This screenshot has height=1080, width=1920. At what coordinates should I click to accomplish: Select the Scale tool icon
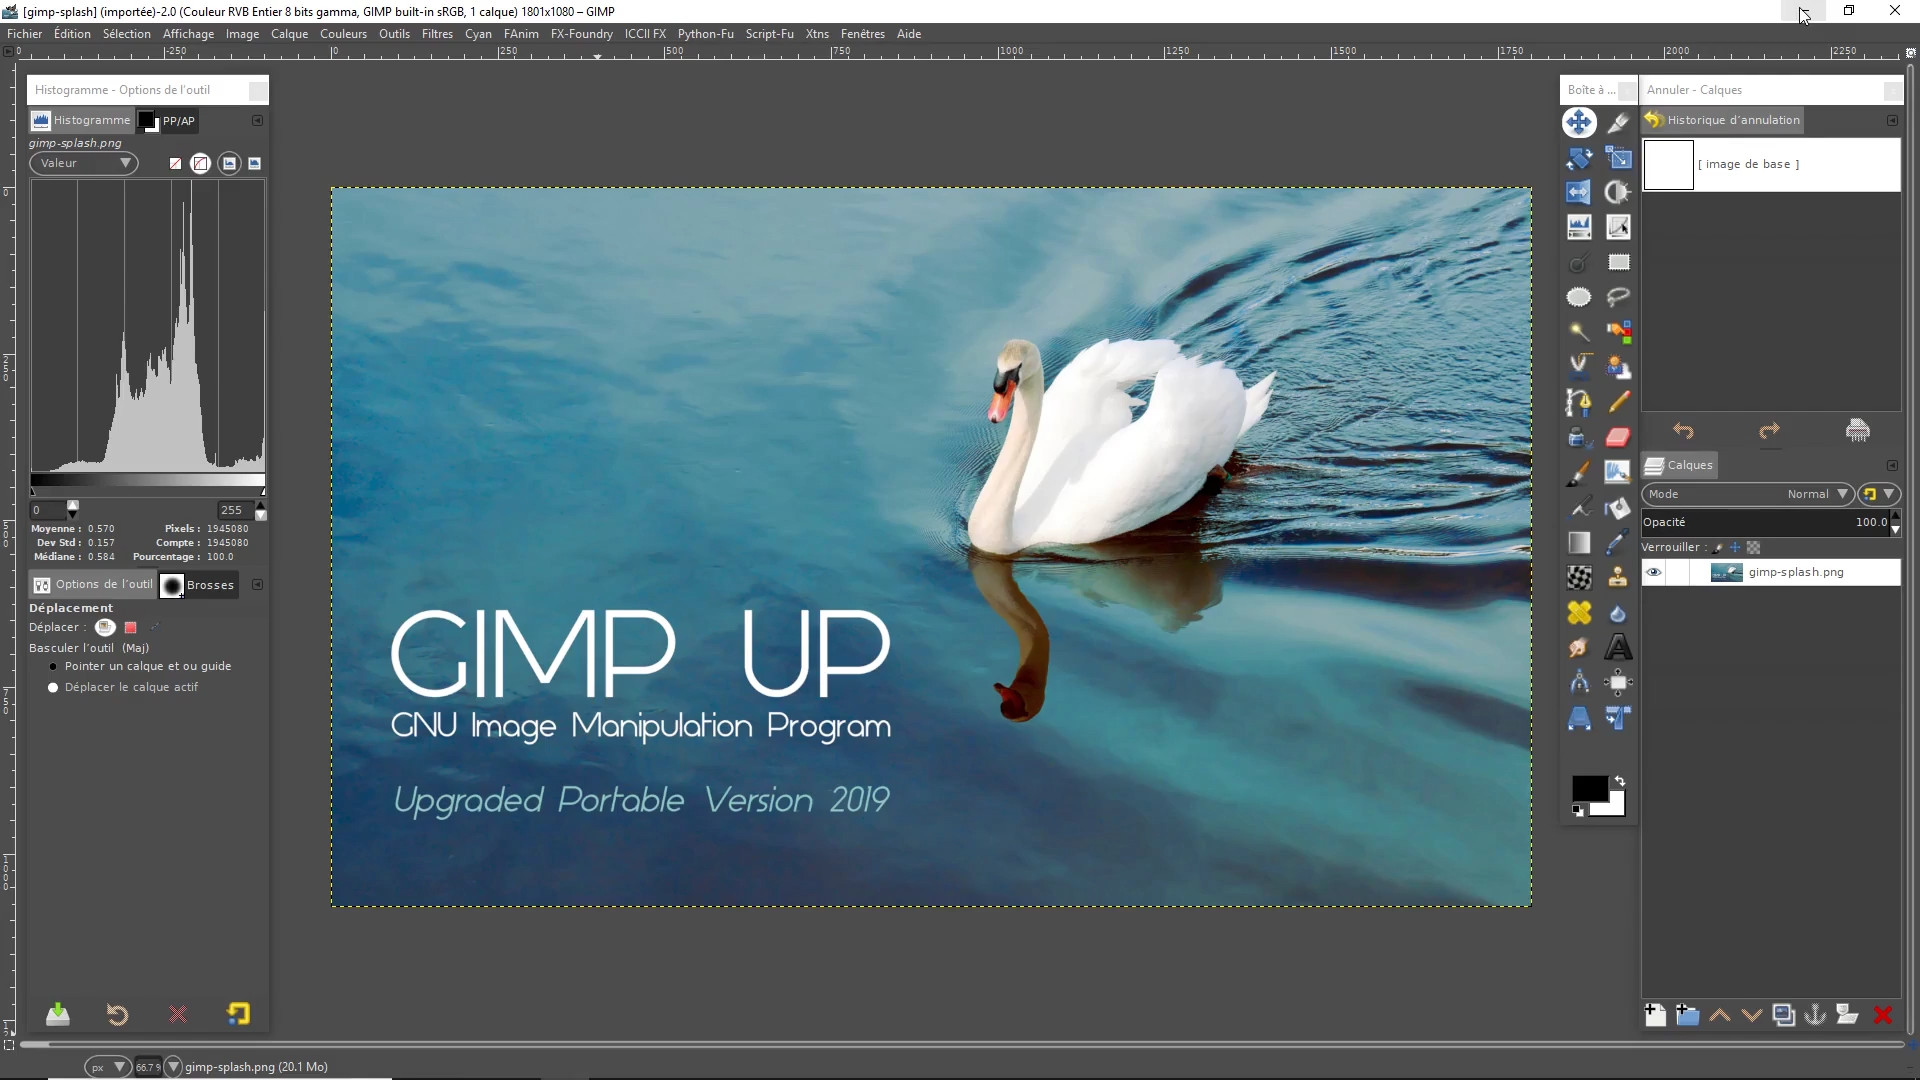(x=1618, y=158)
